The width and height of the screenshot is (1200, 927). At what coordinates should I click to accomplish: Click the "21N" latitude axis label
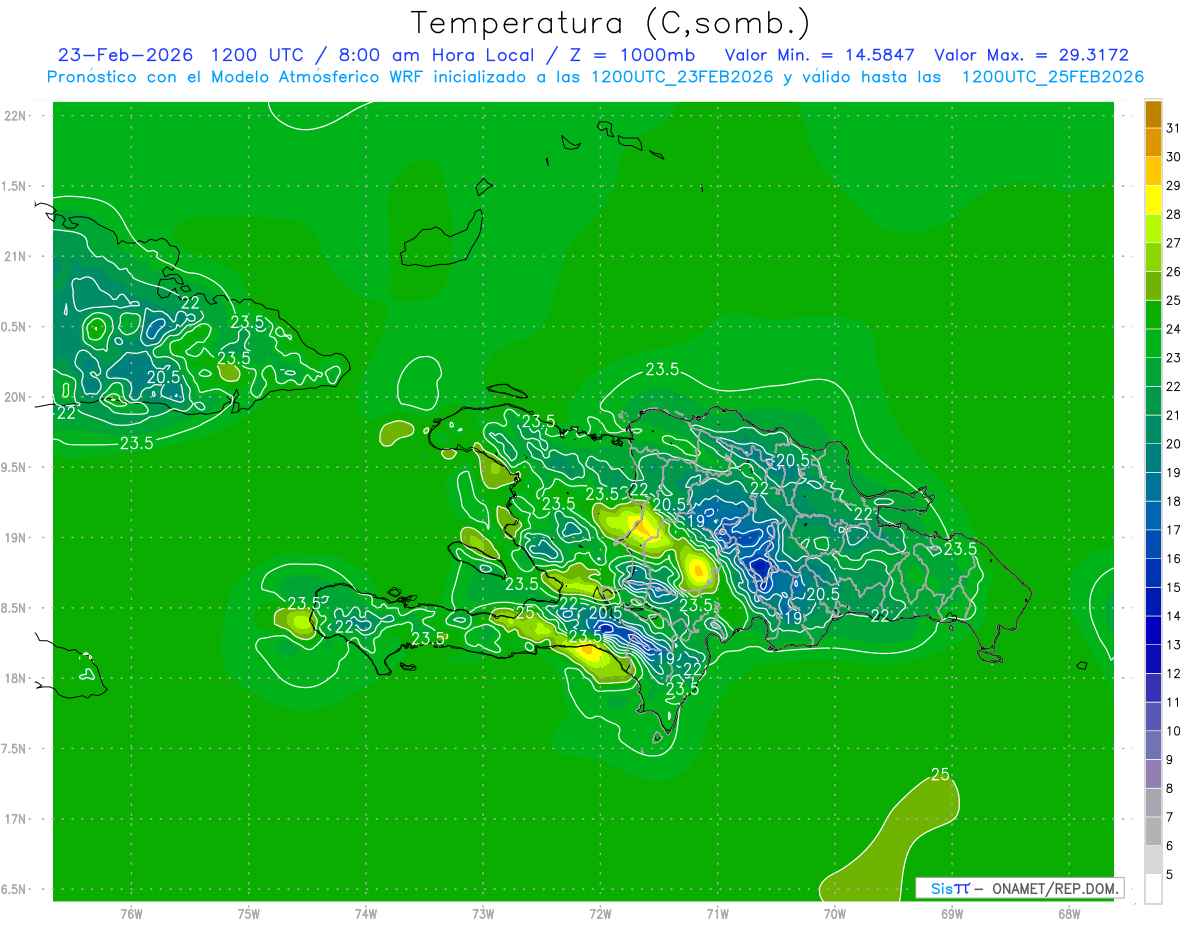coord(16,256)
